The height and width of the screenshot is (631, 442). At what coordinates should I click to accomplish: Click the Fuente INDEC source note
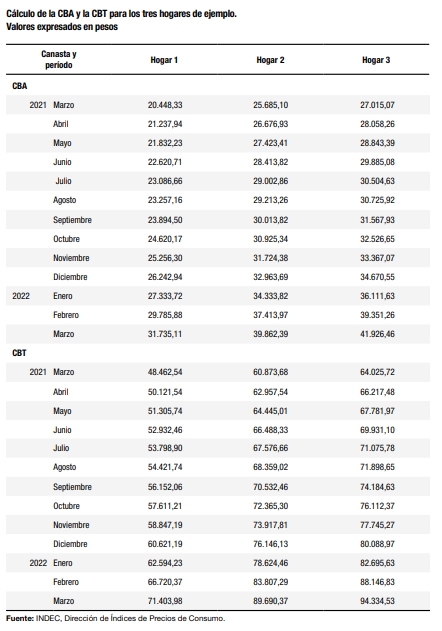[x=116, y=619]
